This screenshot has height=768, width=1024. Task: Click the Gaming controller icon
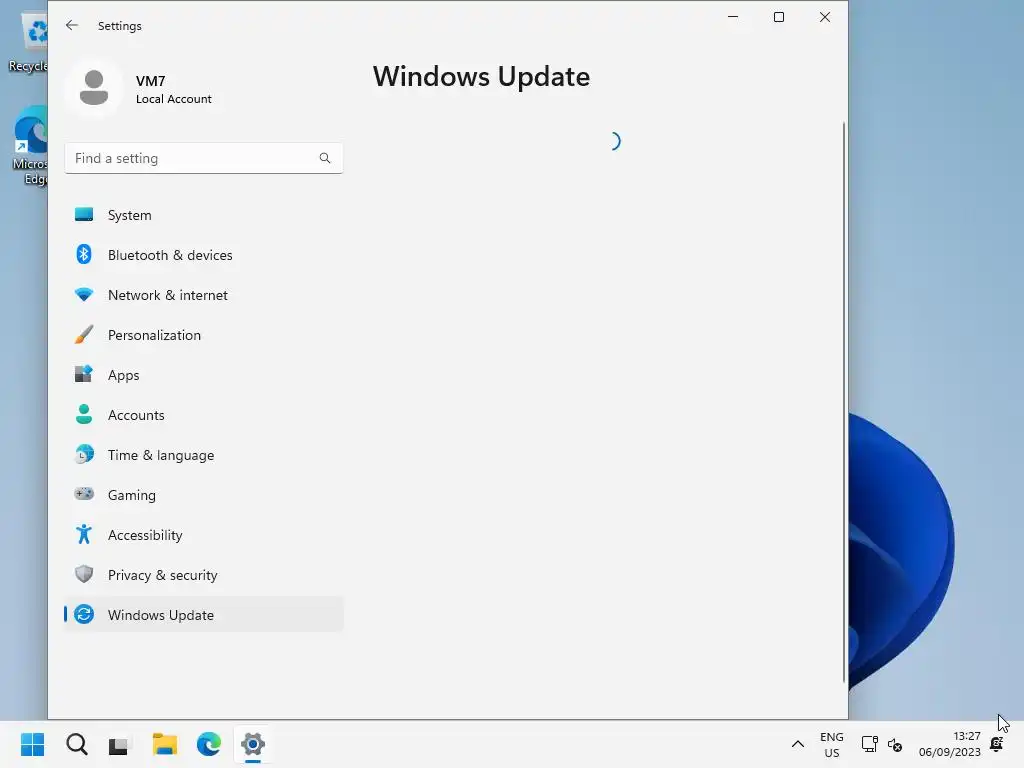point(84,494)
